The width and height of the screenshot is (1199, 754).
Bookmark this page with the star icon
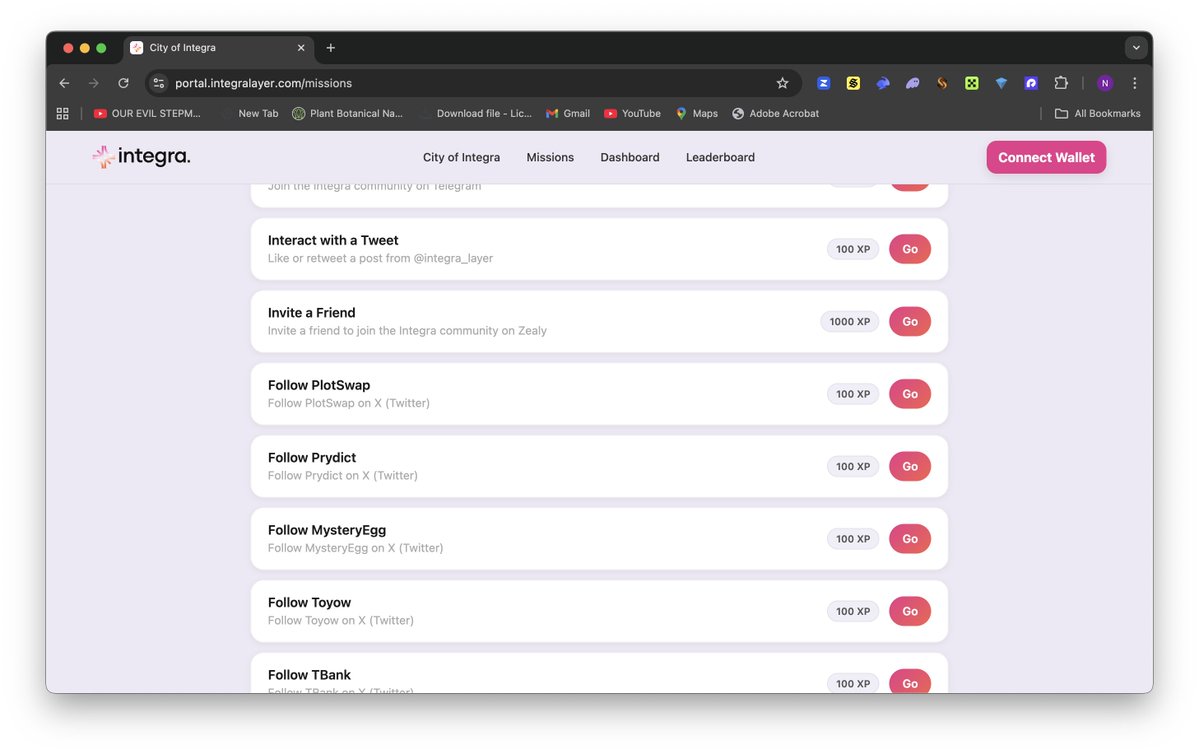pos(782,83)
